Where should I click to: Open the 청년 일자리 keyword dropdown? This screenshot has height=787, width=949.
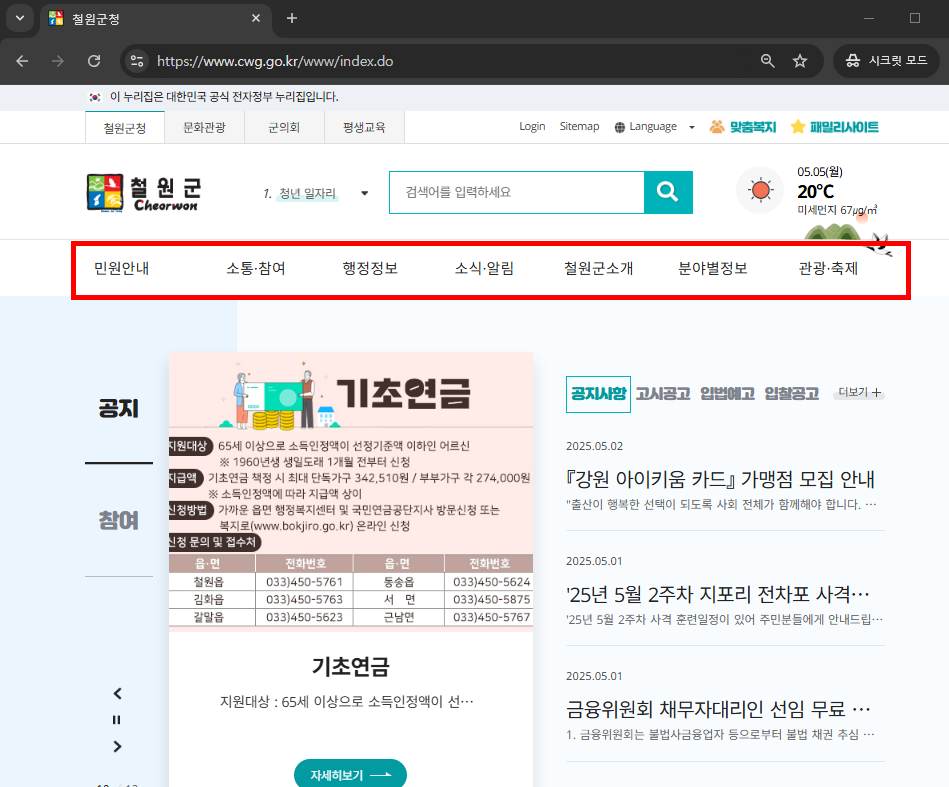[364, 192]
